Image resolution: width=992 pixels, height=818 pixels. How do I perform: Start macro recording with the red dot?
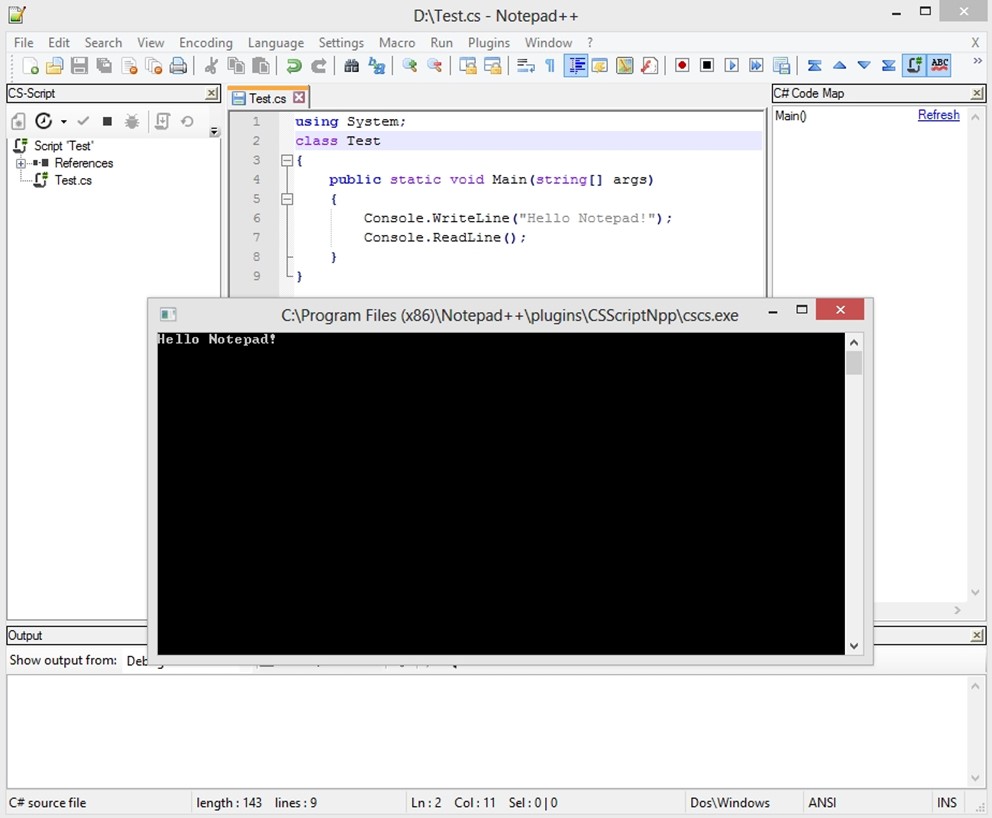tap(682, 66)
